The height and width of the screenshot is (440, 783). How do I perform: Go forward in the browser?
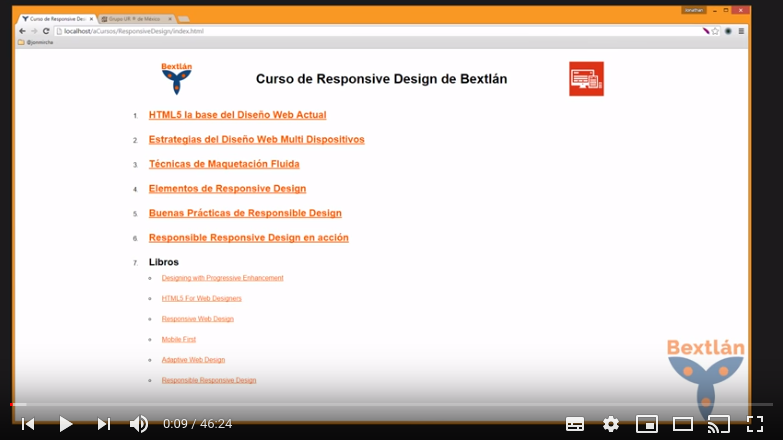tap(34, 31)
